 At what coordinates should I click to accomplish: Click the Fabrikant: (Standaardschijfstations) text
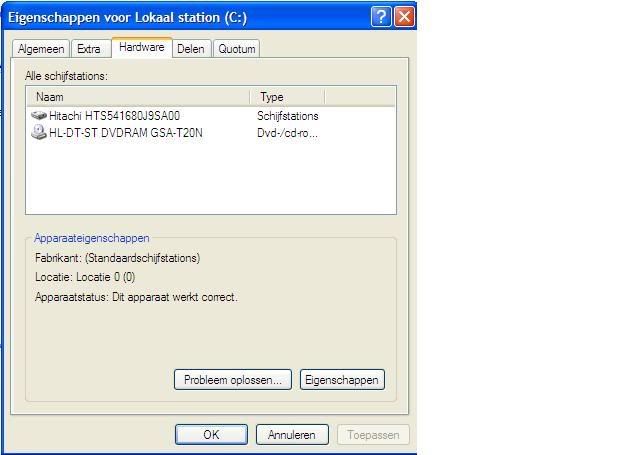(x=118, y=258)
